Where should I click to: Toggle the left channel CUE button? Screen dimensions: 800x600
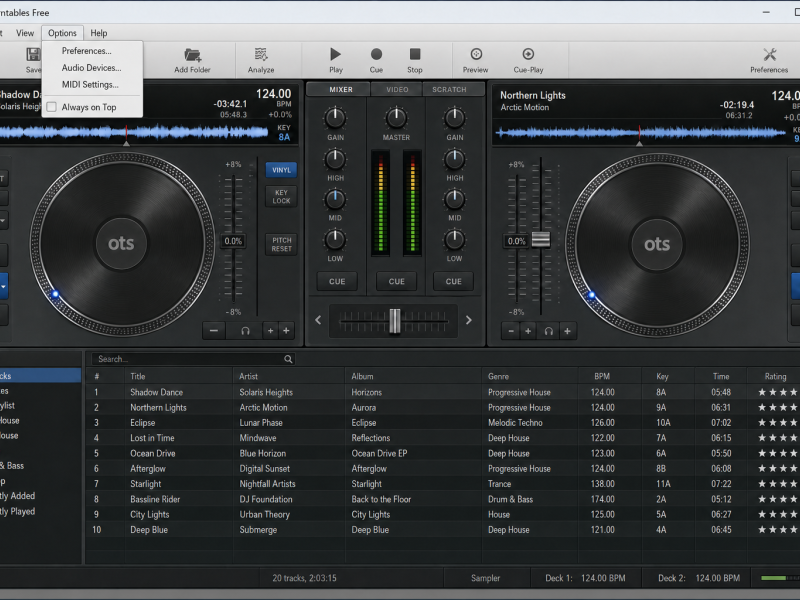point(337,281)
